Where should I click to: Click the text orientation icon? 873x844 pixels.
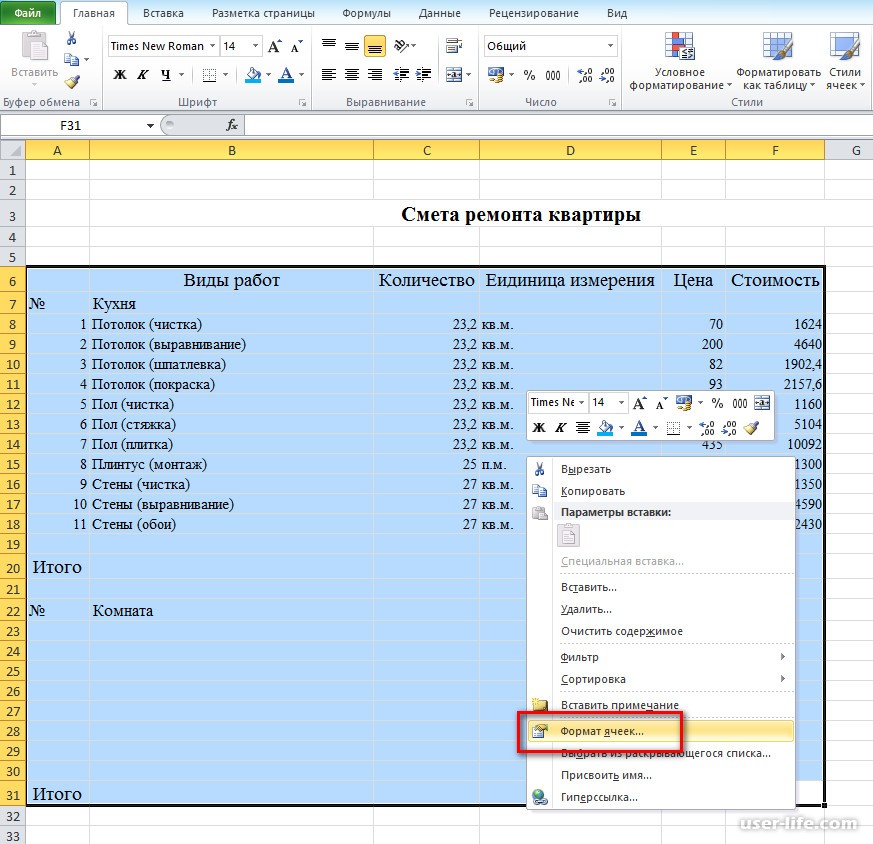(x=402, y=46)
